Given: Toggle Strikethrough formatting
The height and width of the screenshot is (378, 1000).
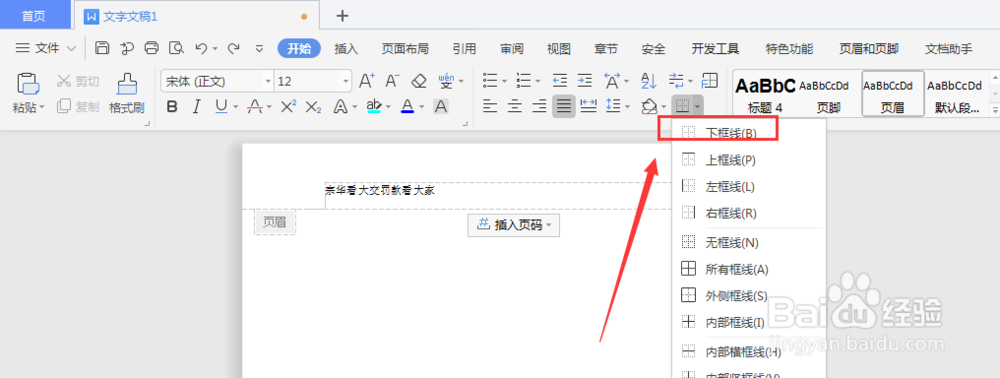Looking at the screenshot, I should [x=254, y=106].
